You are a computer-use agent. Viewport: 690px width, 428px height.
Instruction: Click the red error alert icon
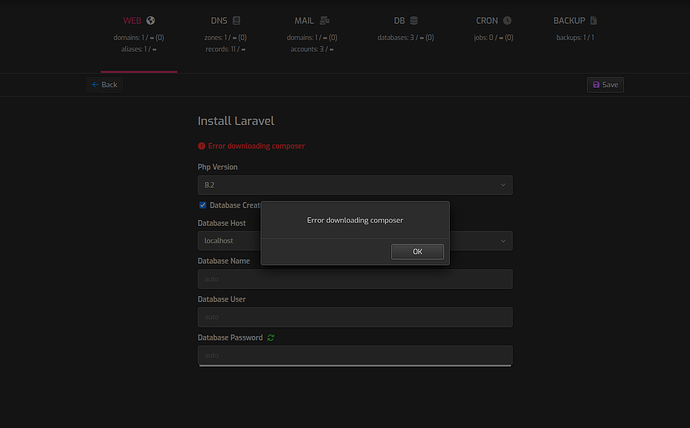point(202,146)
